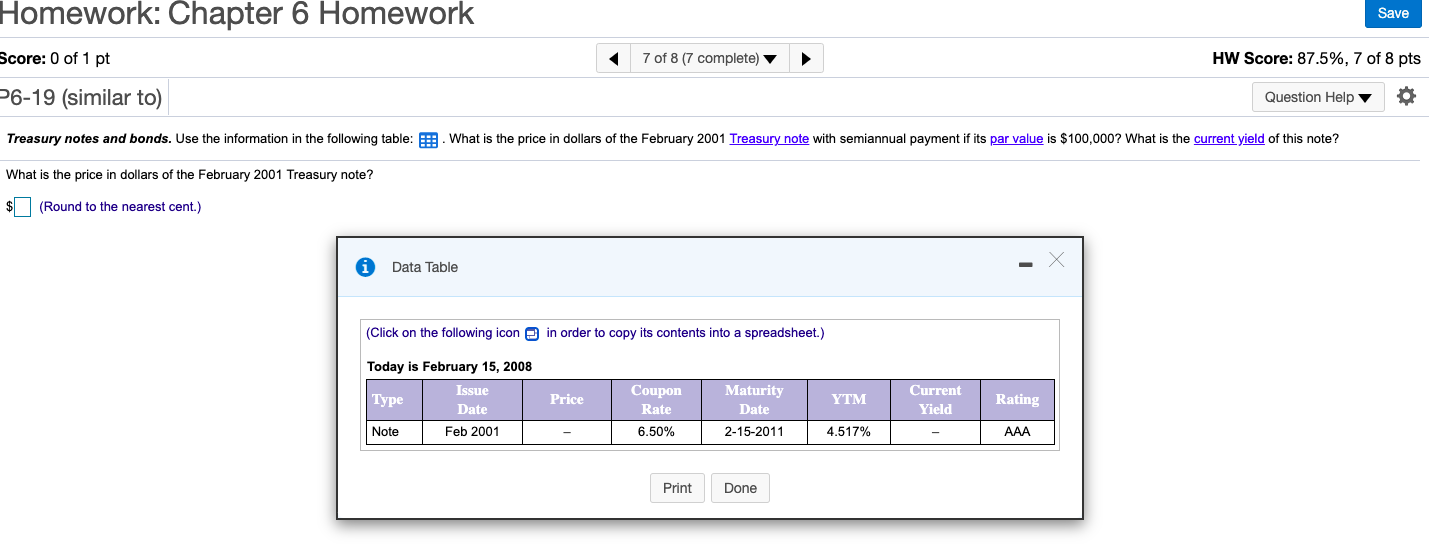The image size is (1429, 551).
Task: Open the settings gear icon
Action: pyautogui.click(x=1406, y=97)
